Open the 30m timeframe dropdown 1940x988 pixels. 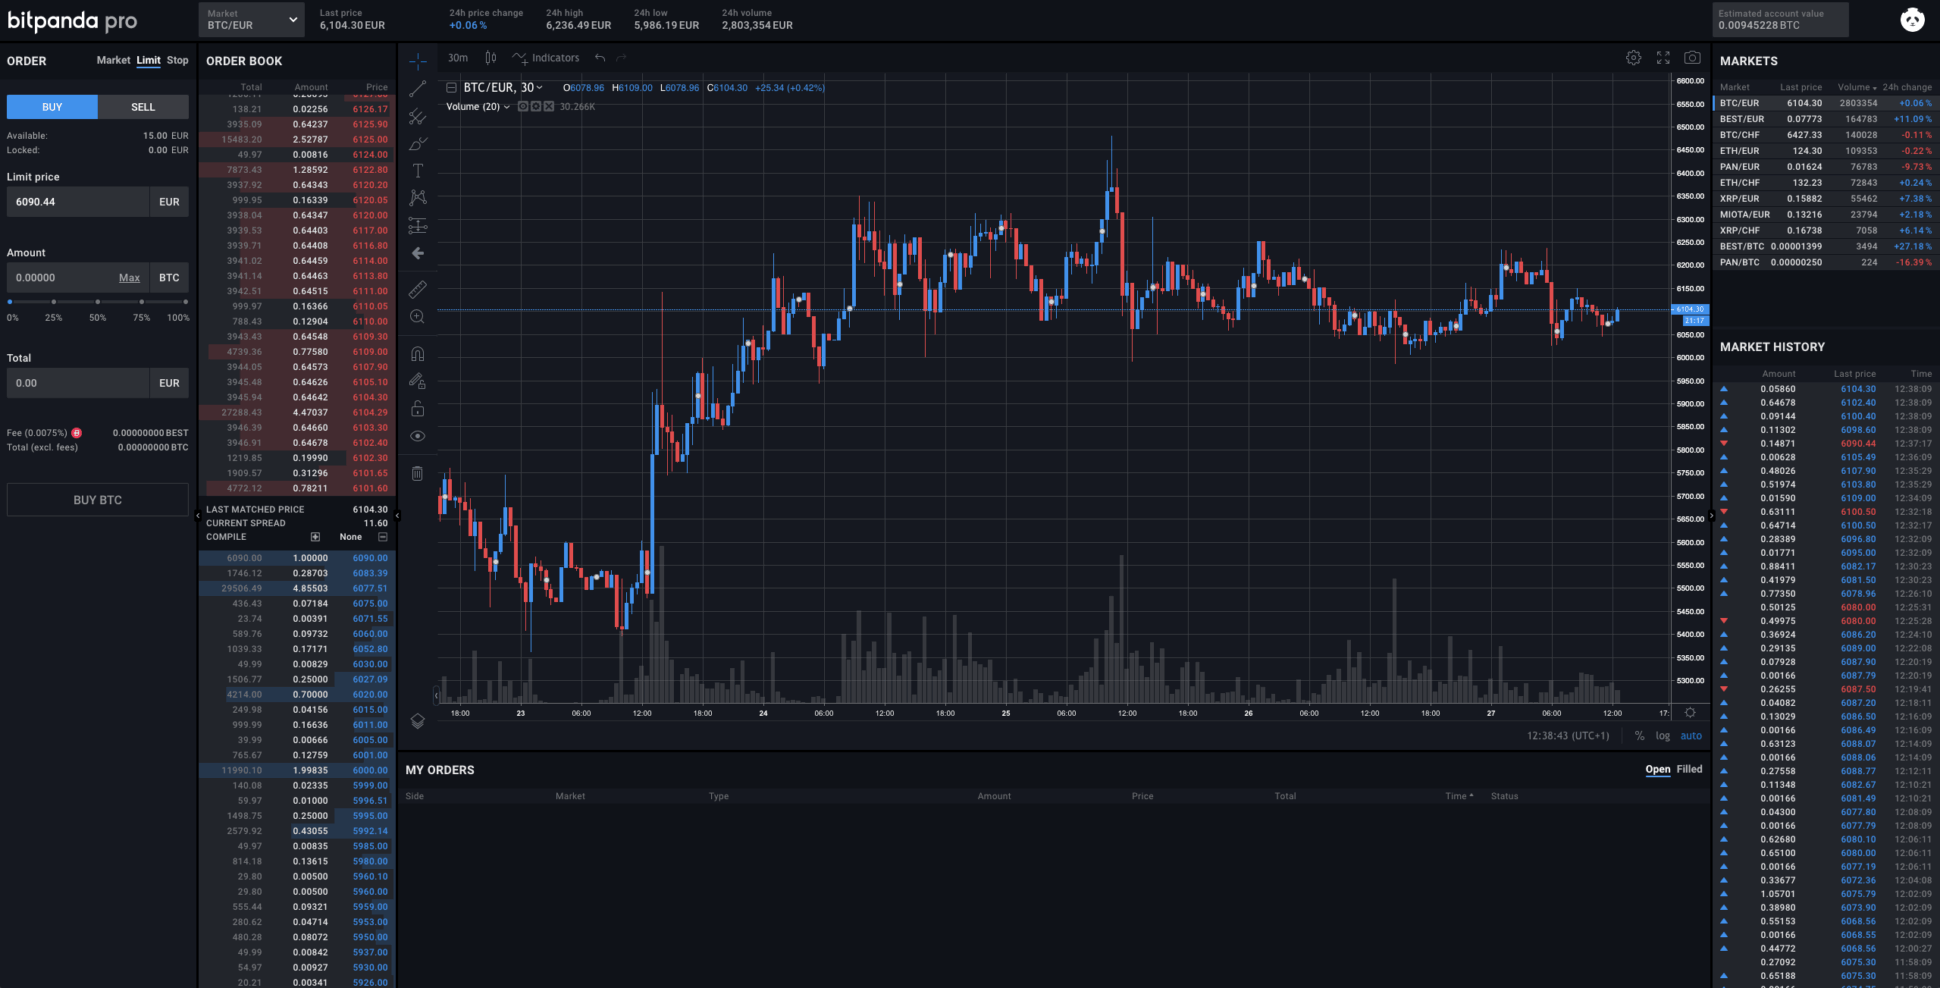[457, 58]
